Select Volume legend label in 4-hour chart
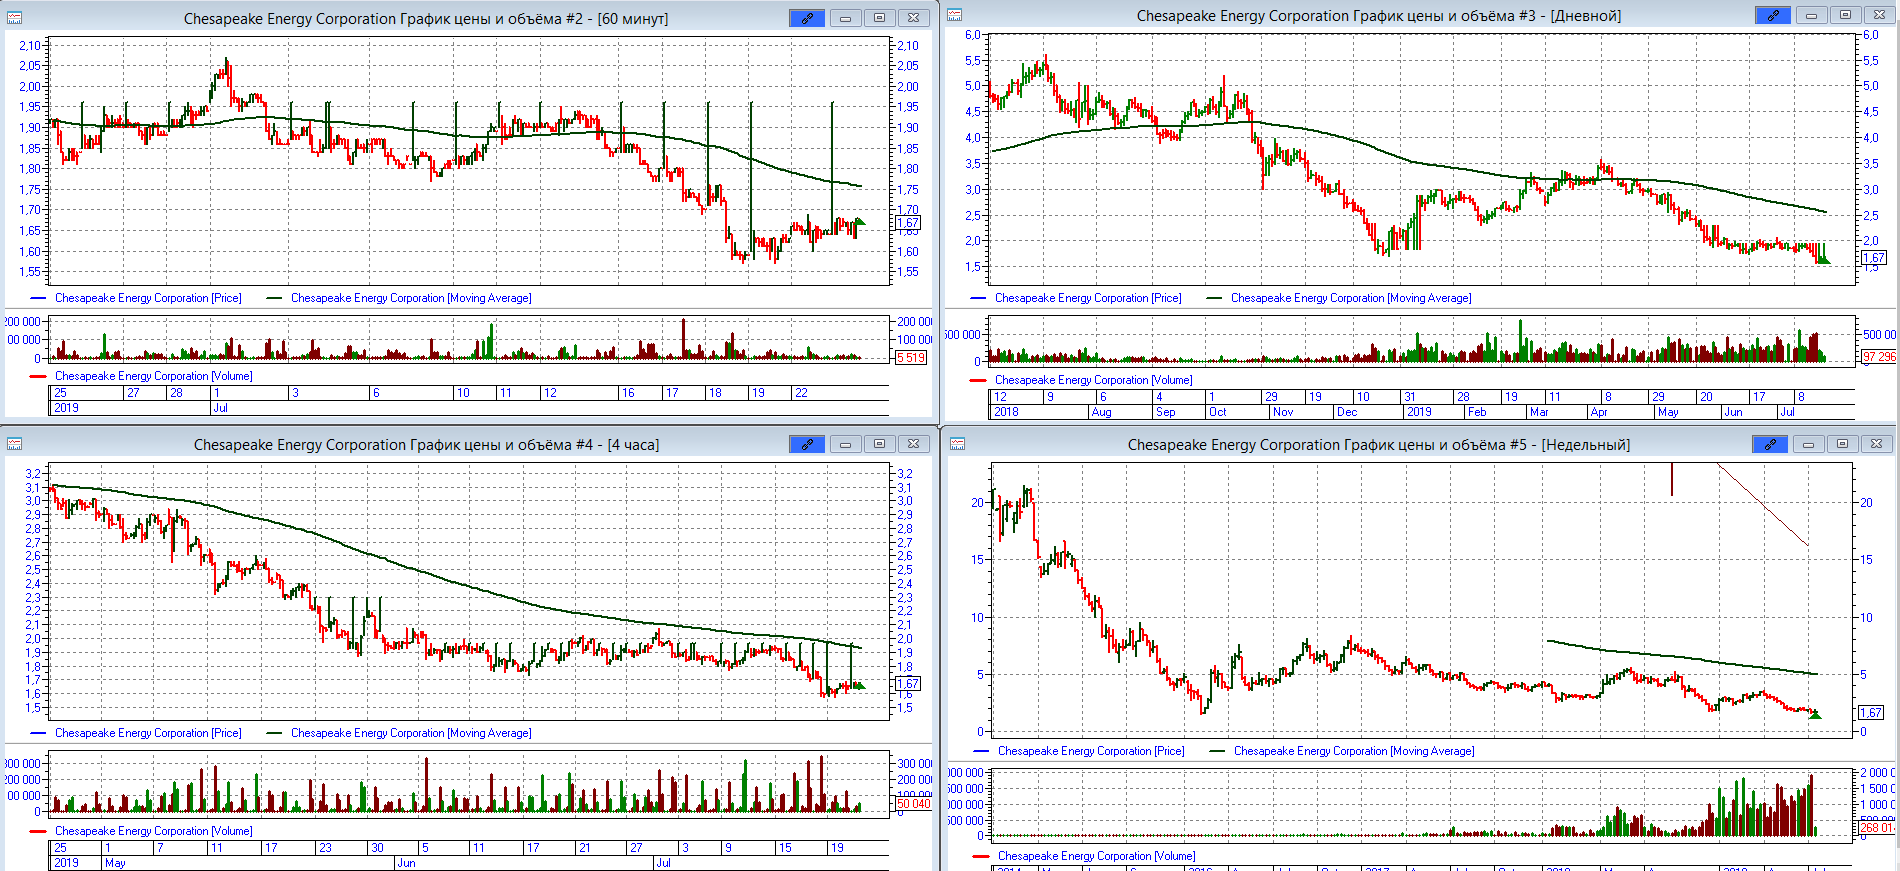The width and height of the screenshot is (1900, 871). pyautogui.click(x=153, y=831)
